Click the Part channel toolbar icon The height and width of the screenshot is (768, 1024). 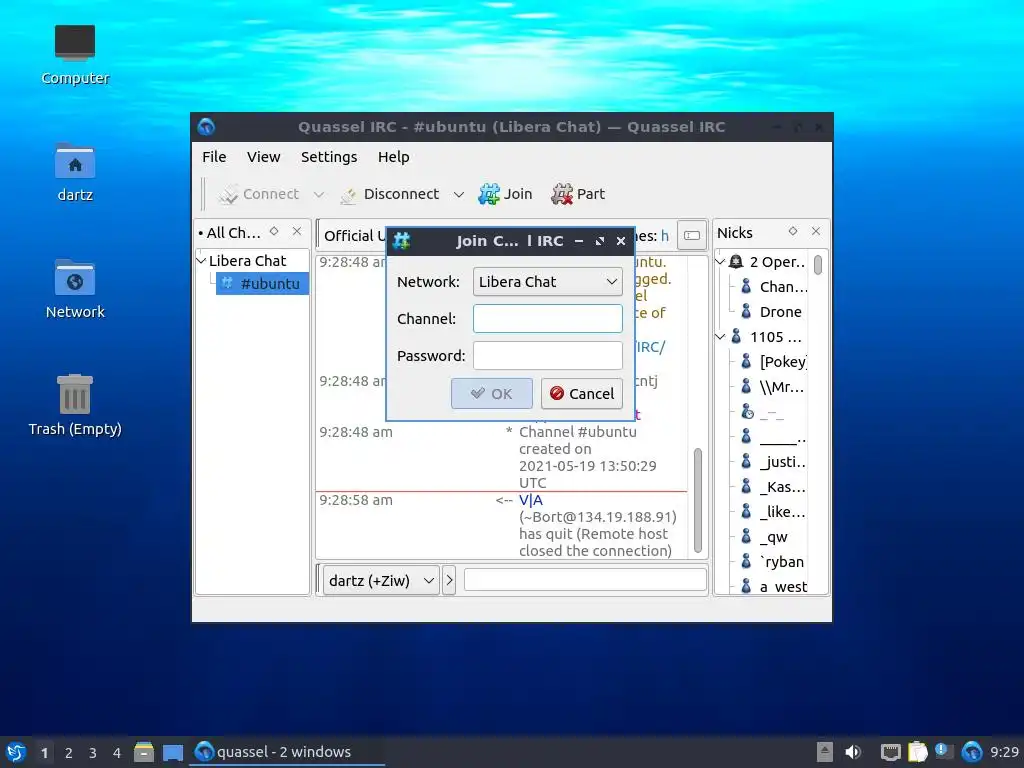(562, 194)
